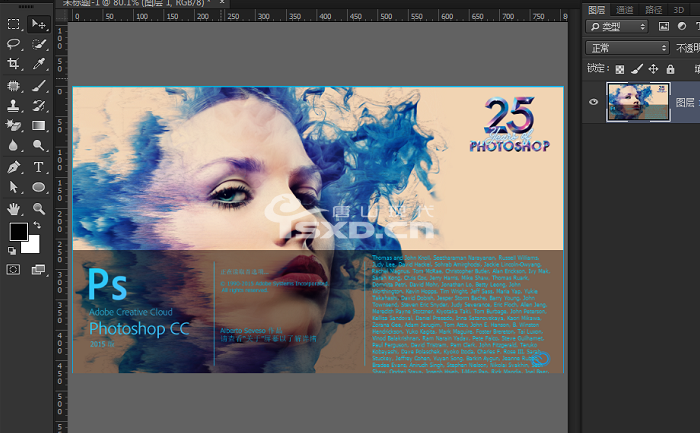
Task: Switch to 通道 (Channels) tab
Action: pyautogui.click(x=624, y=9)
